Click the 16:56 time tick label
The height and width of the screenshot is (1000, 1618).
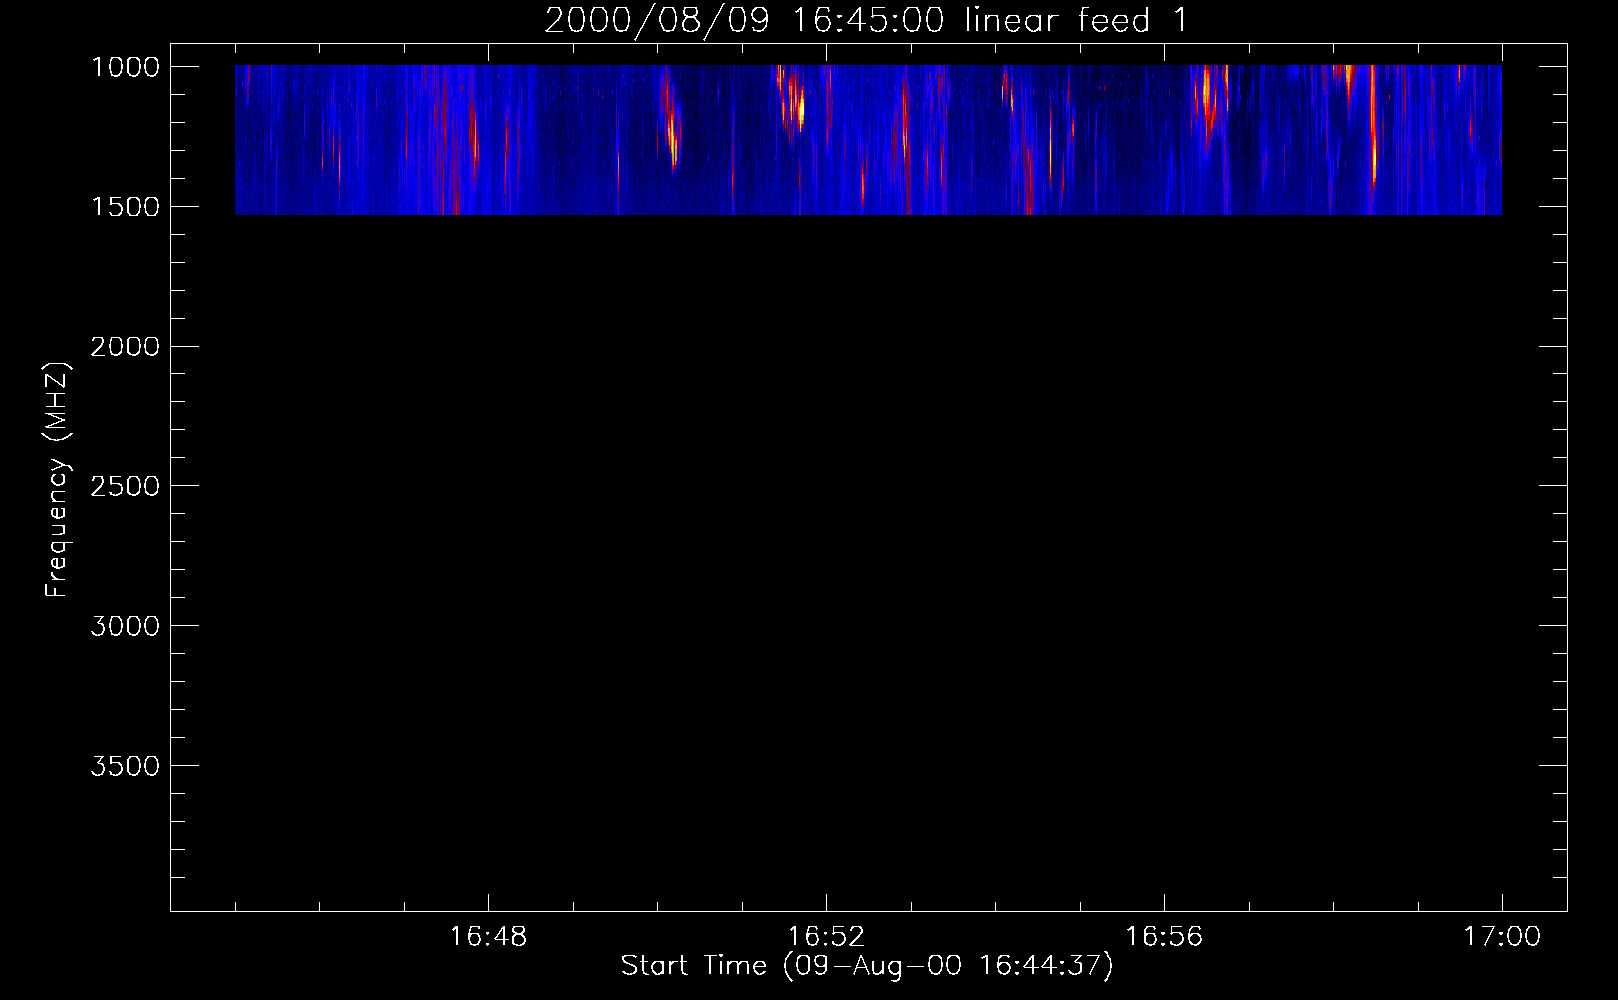[x=1164, y=937]
